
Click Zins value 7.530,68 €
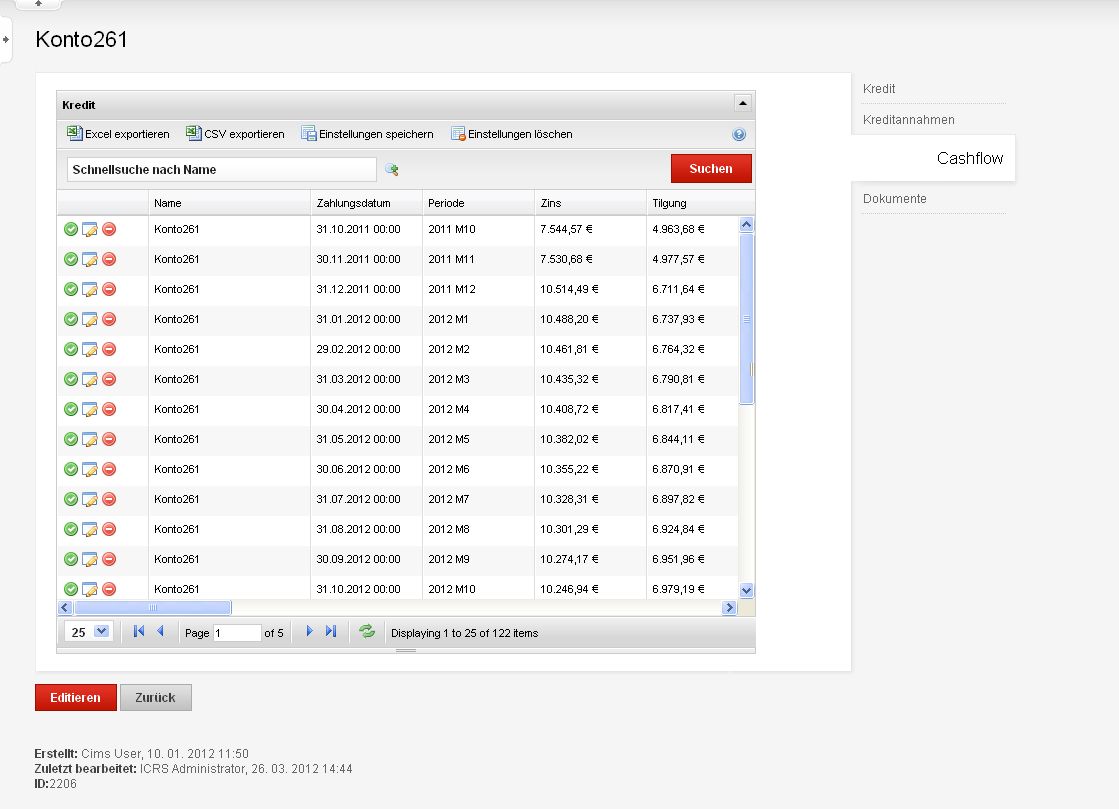click(x=566, y=259)
